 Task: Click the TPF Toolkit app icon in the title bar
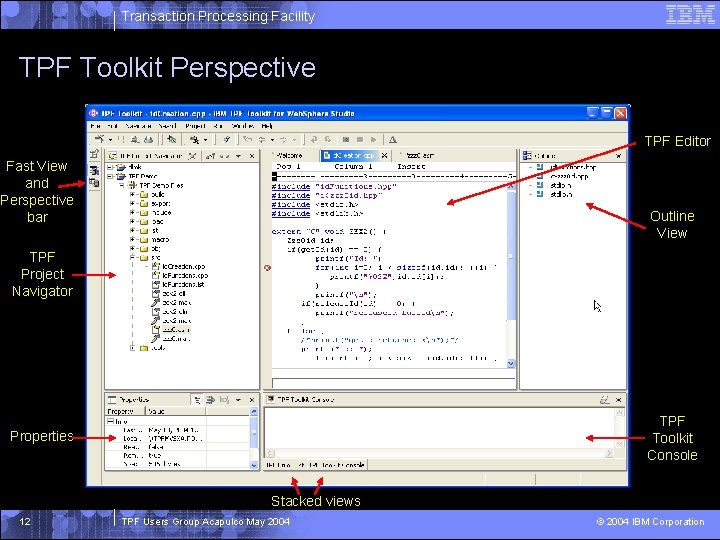click(94, 113)
